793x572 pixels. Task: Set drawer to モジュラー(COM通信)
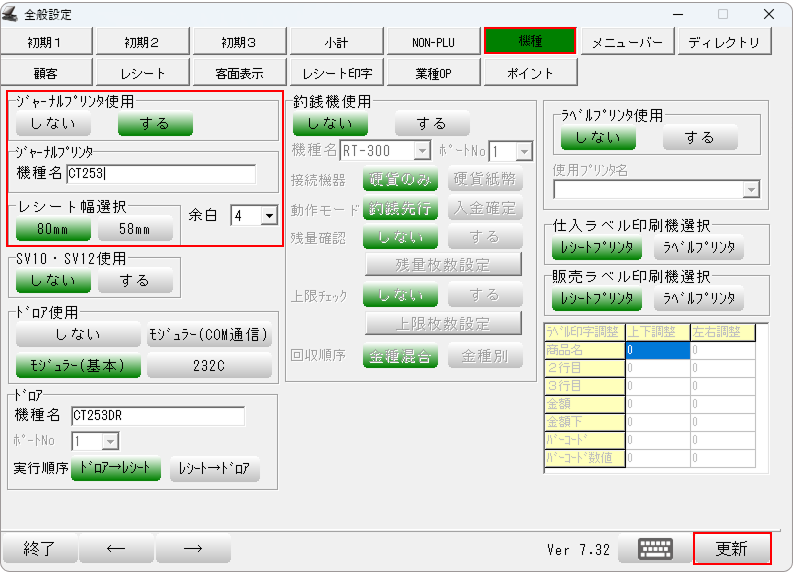[x=209, y=335]
